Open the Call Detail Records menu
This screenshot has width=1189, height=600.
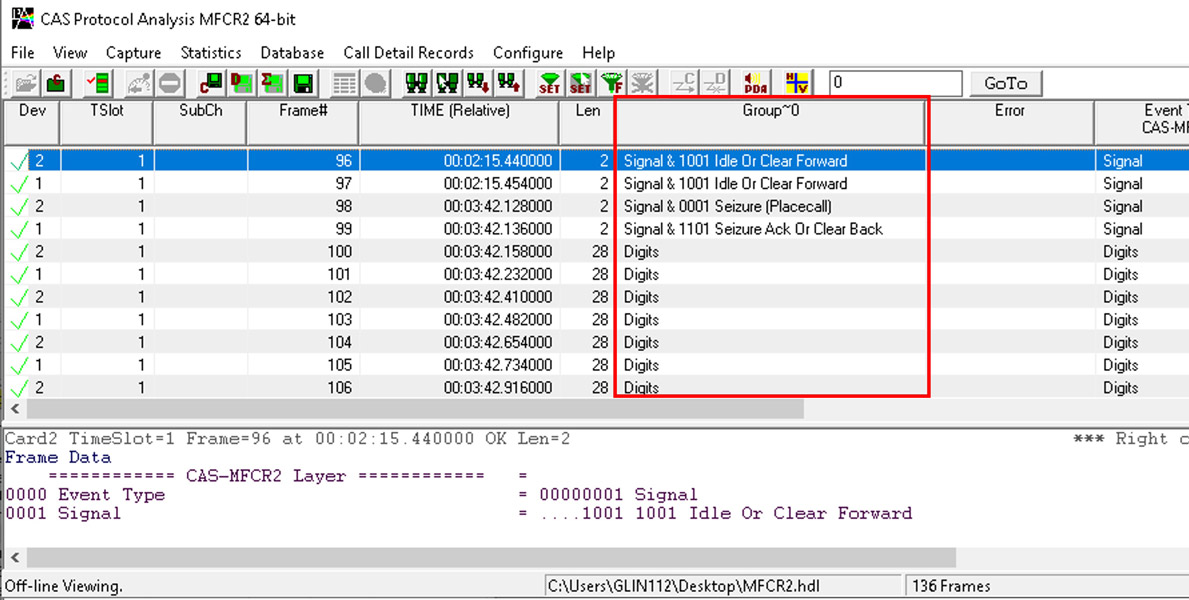409,53
